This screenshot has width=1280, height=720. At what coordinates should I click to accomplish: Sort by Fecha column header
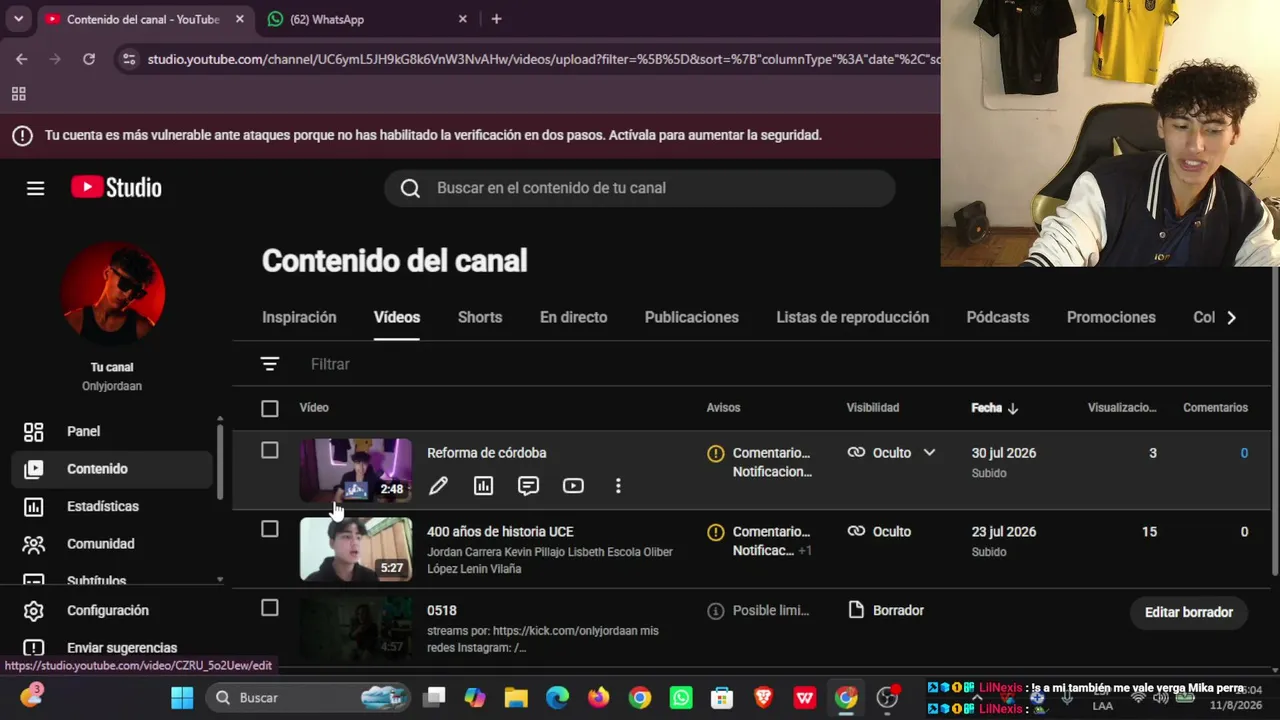995,408
